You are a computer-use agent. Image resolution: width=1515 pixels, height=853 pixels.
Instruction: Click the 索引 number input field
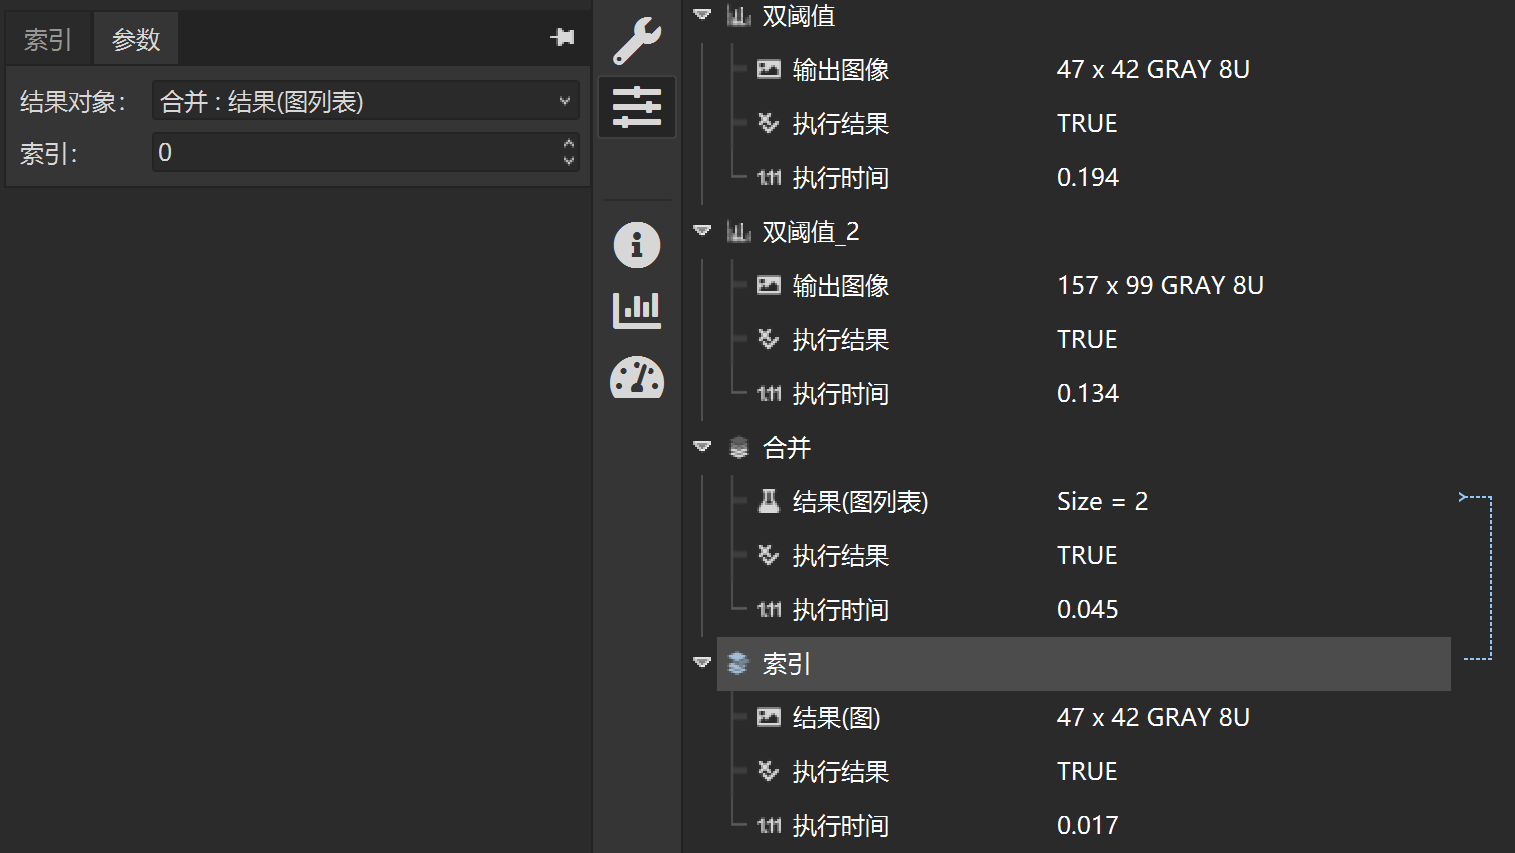coord(355,152)
